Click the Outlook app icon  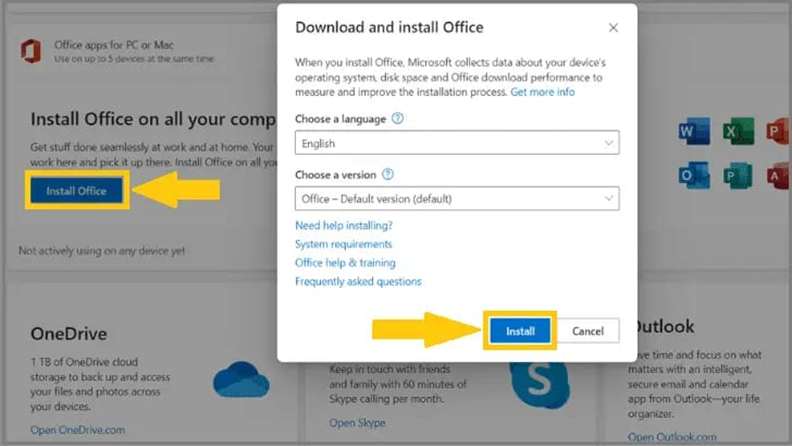click(x=694, y=175)
